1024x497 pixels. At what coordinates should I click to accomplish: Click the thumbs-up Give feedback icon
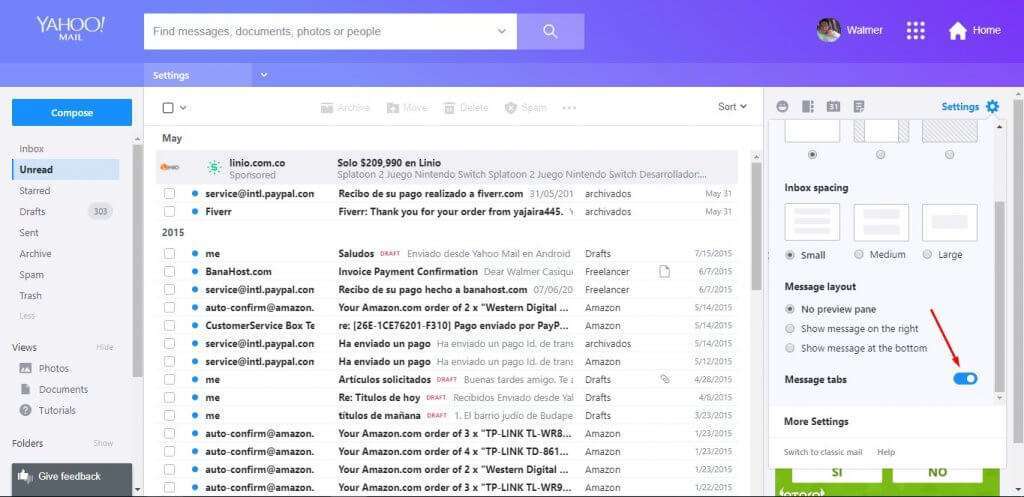click(25, 476)
